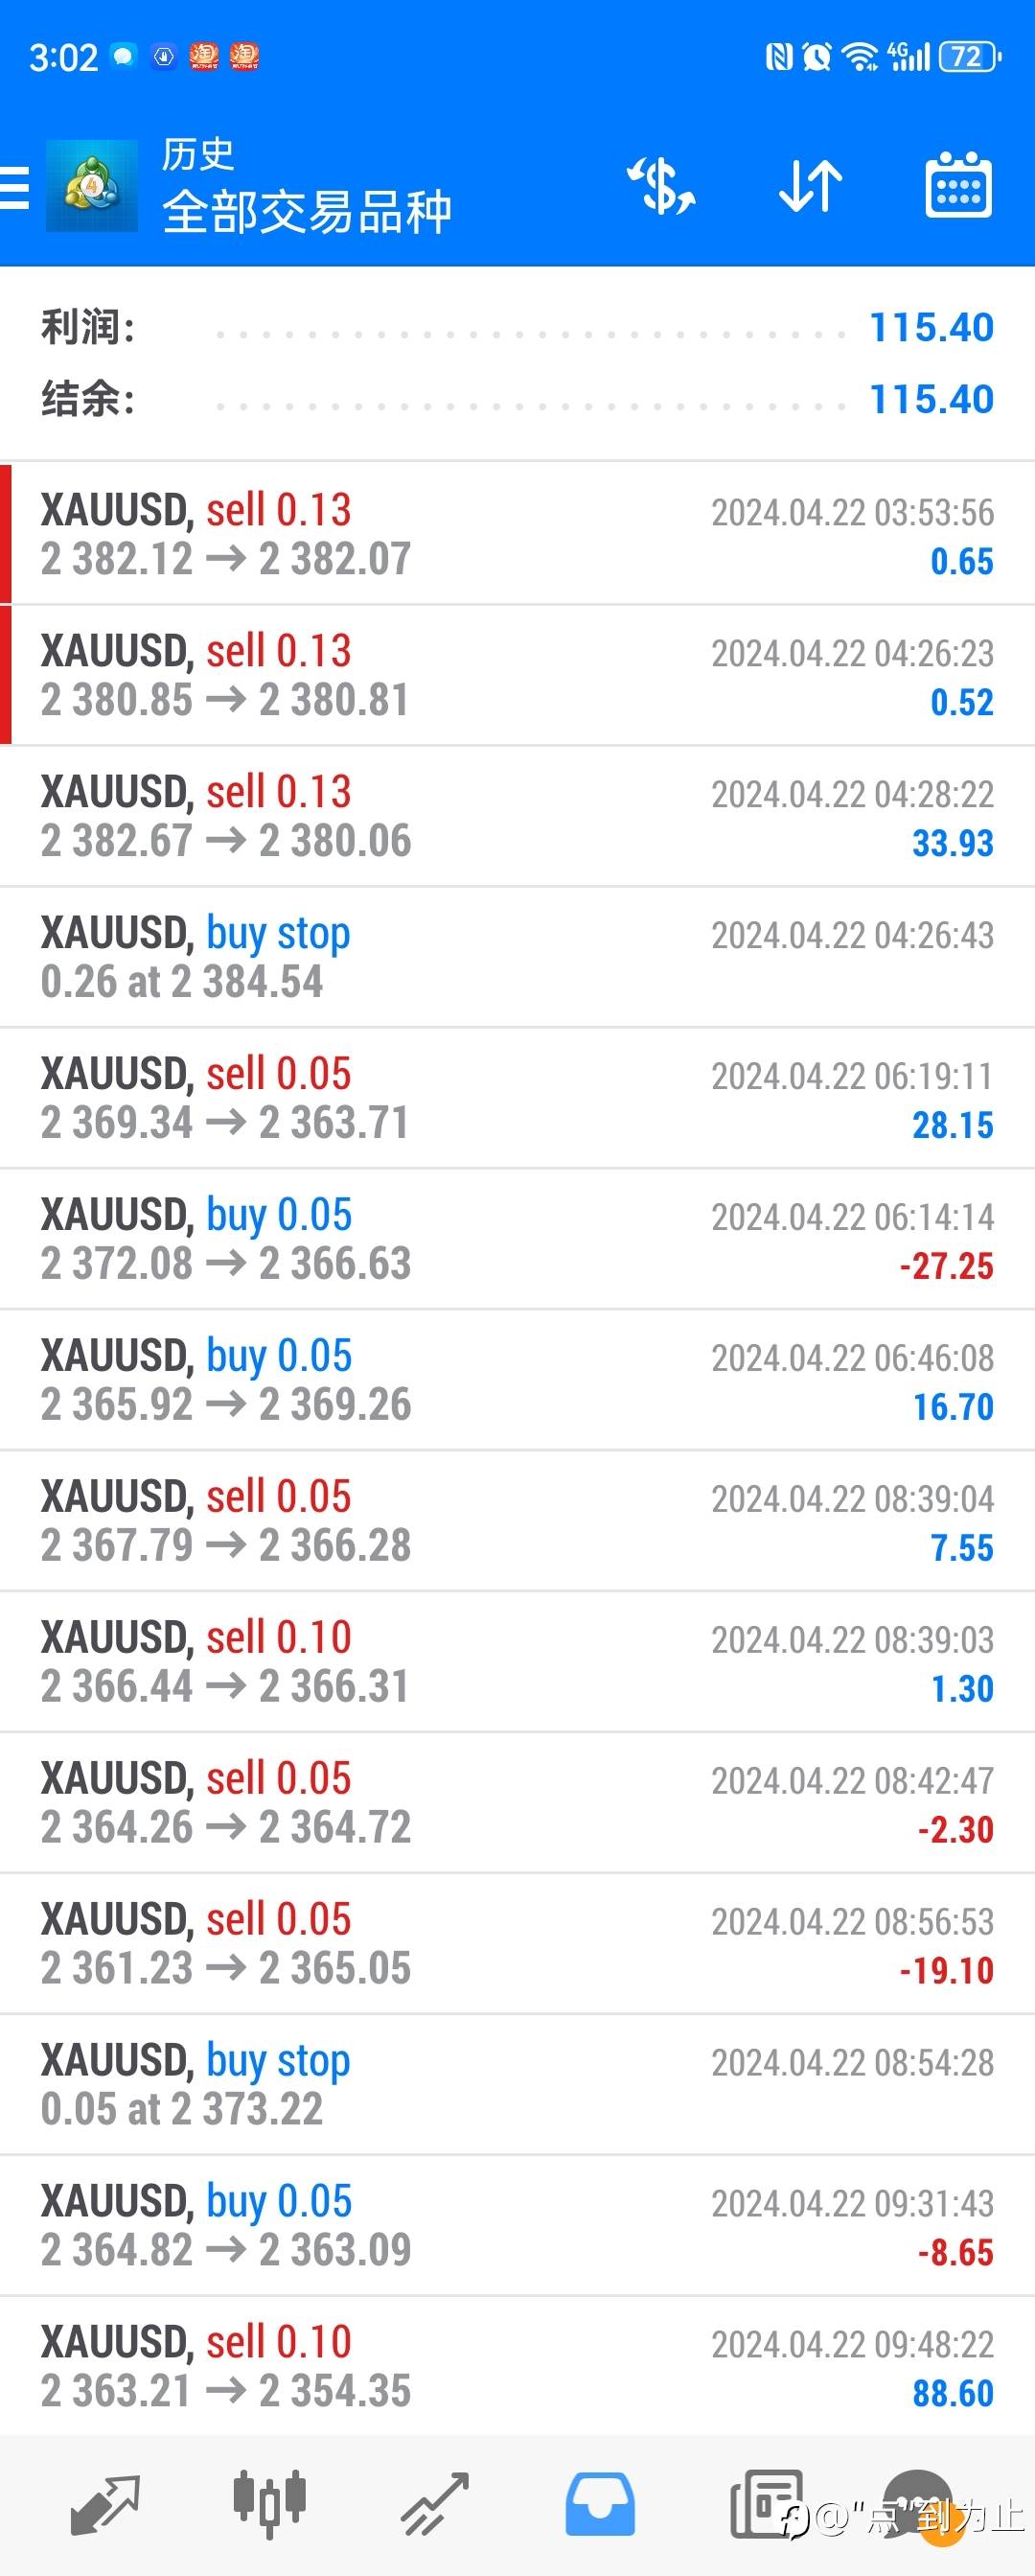This screenshot has height=2576, width=1035.
Task: Open the sell 0.13 trade closed at 2 382.07
Action: [x=517, y=534]
